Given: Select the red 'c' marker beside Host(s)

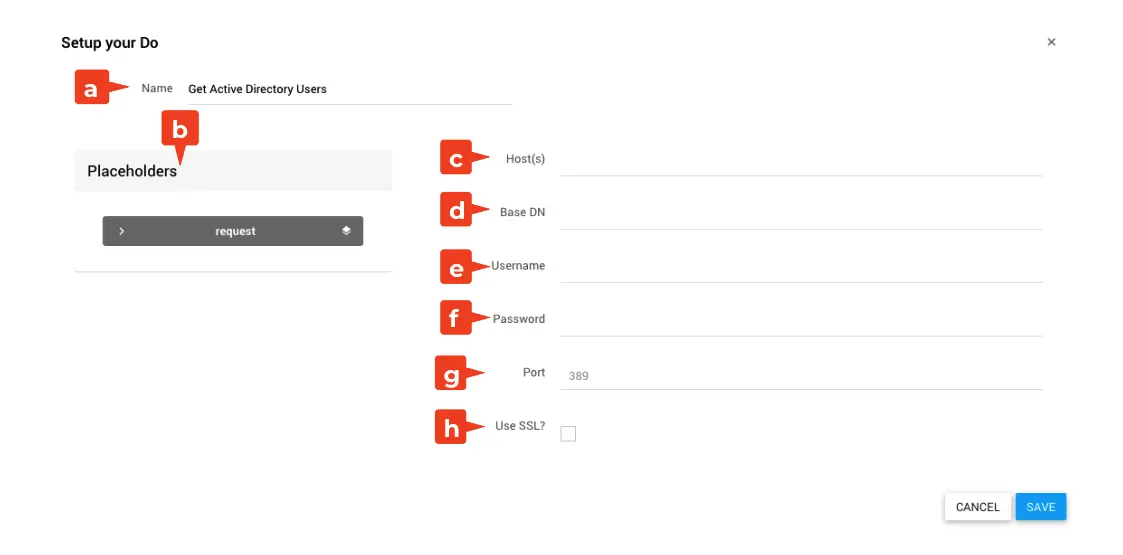Looking at the screenshot, I should tap(456, 158).
